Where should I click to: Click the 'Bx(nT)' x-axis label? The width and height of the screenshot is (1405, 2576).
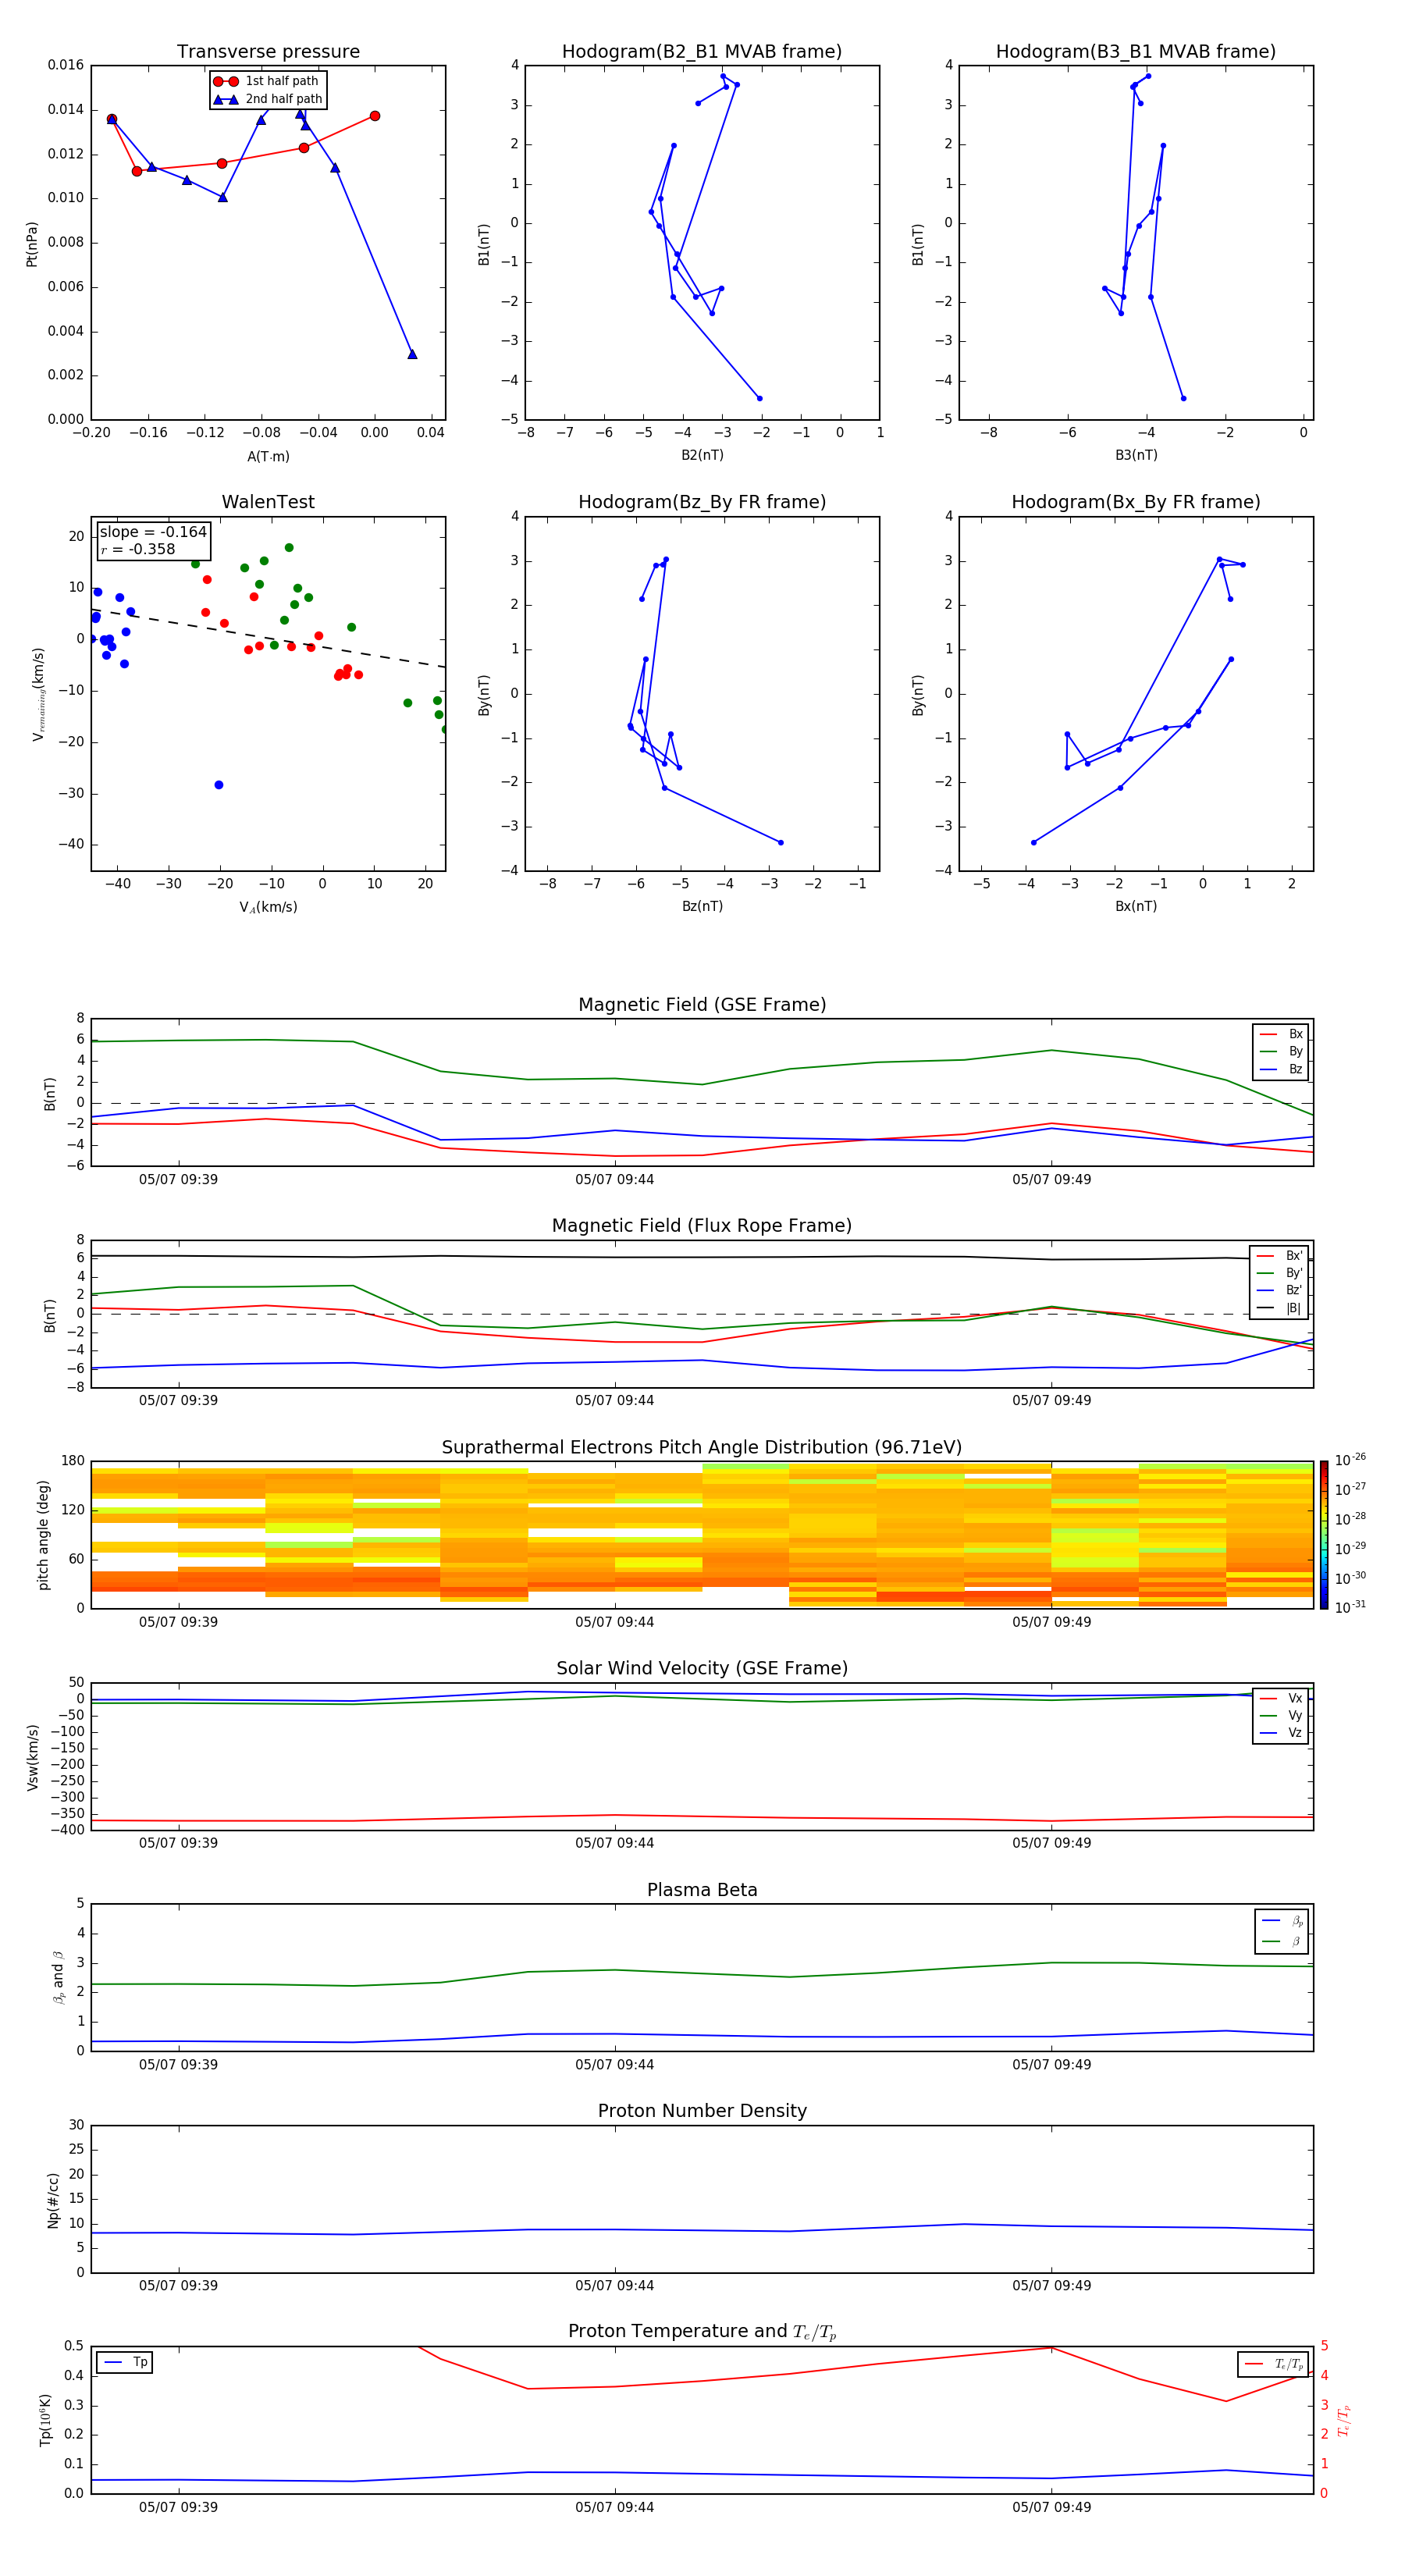click(1136, 906)
